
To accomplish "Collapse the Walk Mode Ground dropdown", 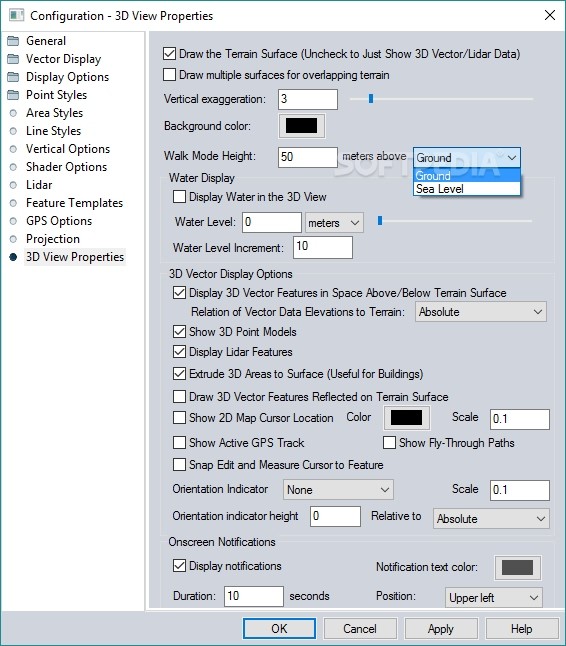I will click(x=467, y=157).
